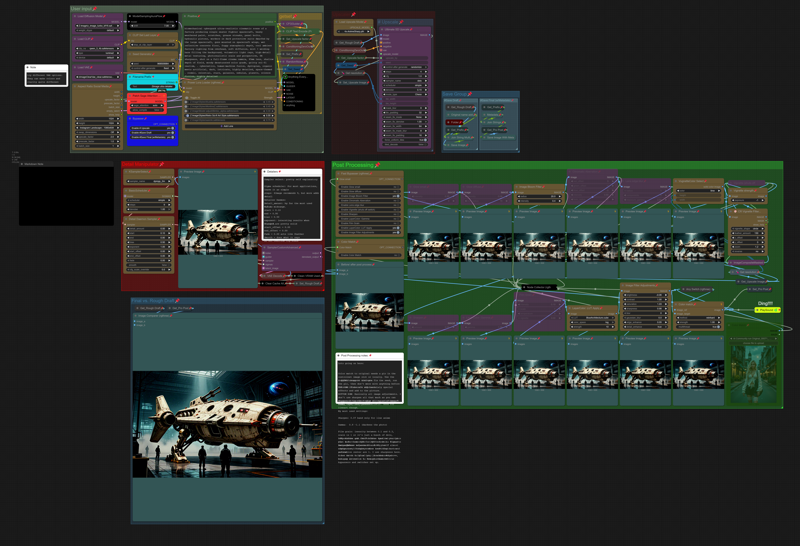Viewport: 800px width, 546px height.
Task: Collapse the Ultimate SD Upscale node via its dot
Action: [x=382, y=29]
